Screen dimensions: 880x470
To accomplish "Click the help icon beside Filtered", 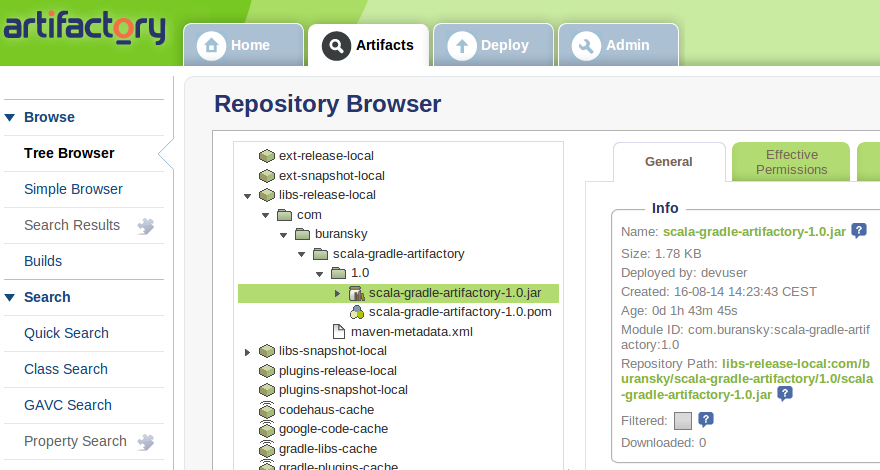I will [x=706, y=419].
